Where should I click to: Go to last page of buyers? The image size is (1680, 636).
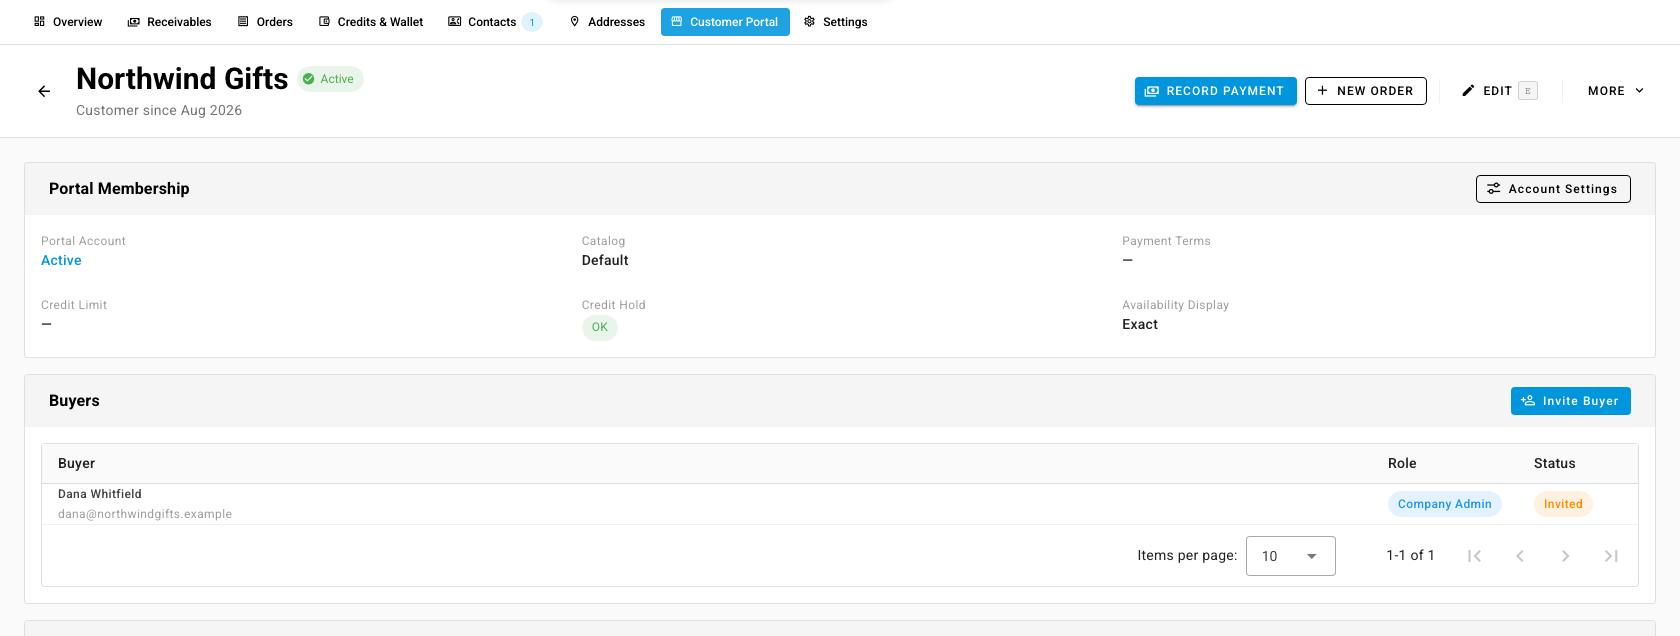[1611, 556]
